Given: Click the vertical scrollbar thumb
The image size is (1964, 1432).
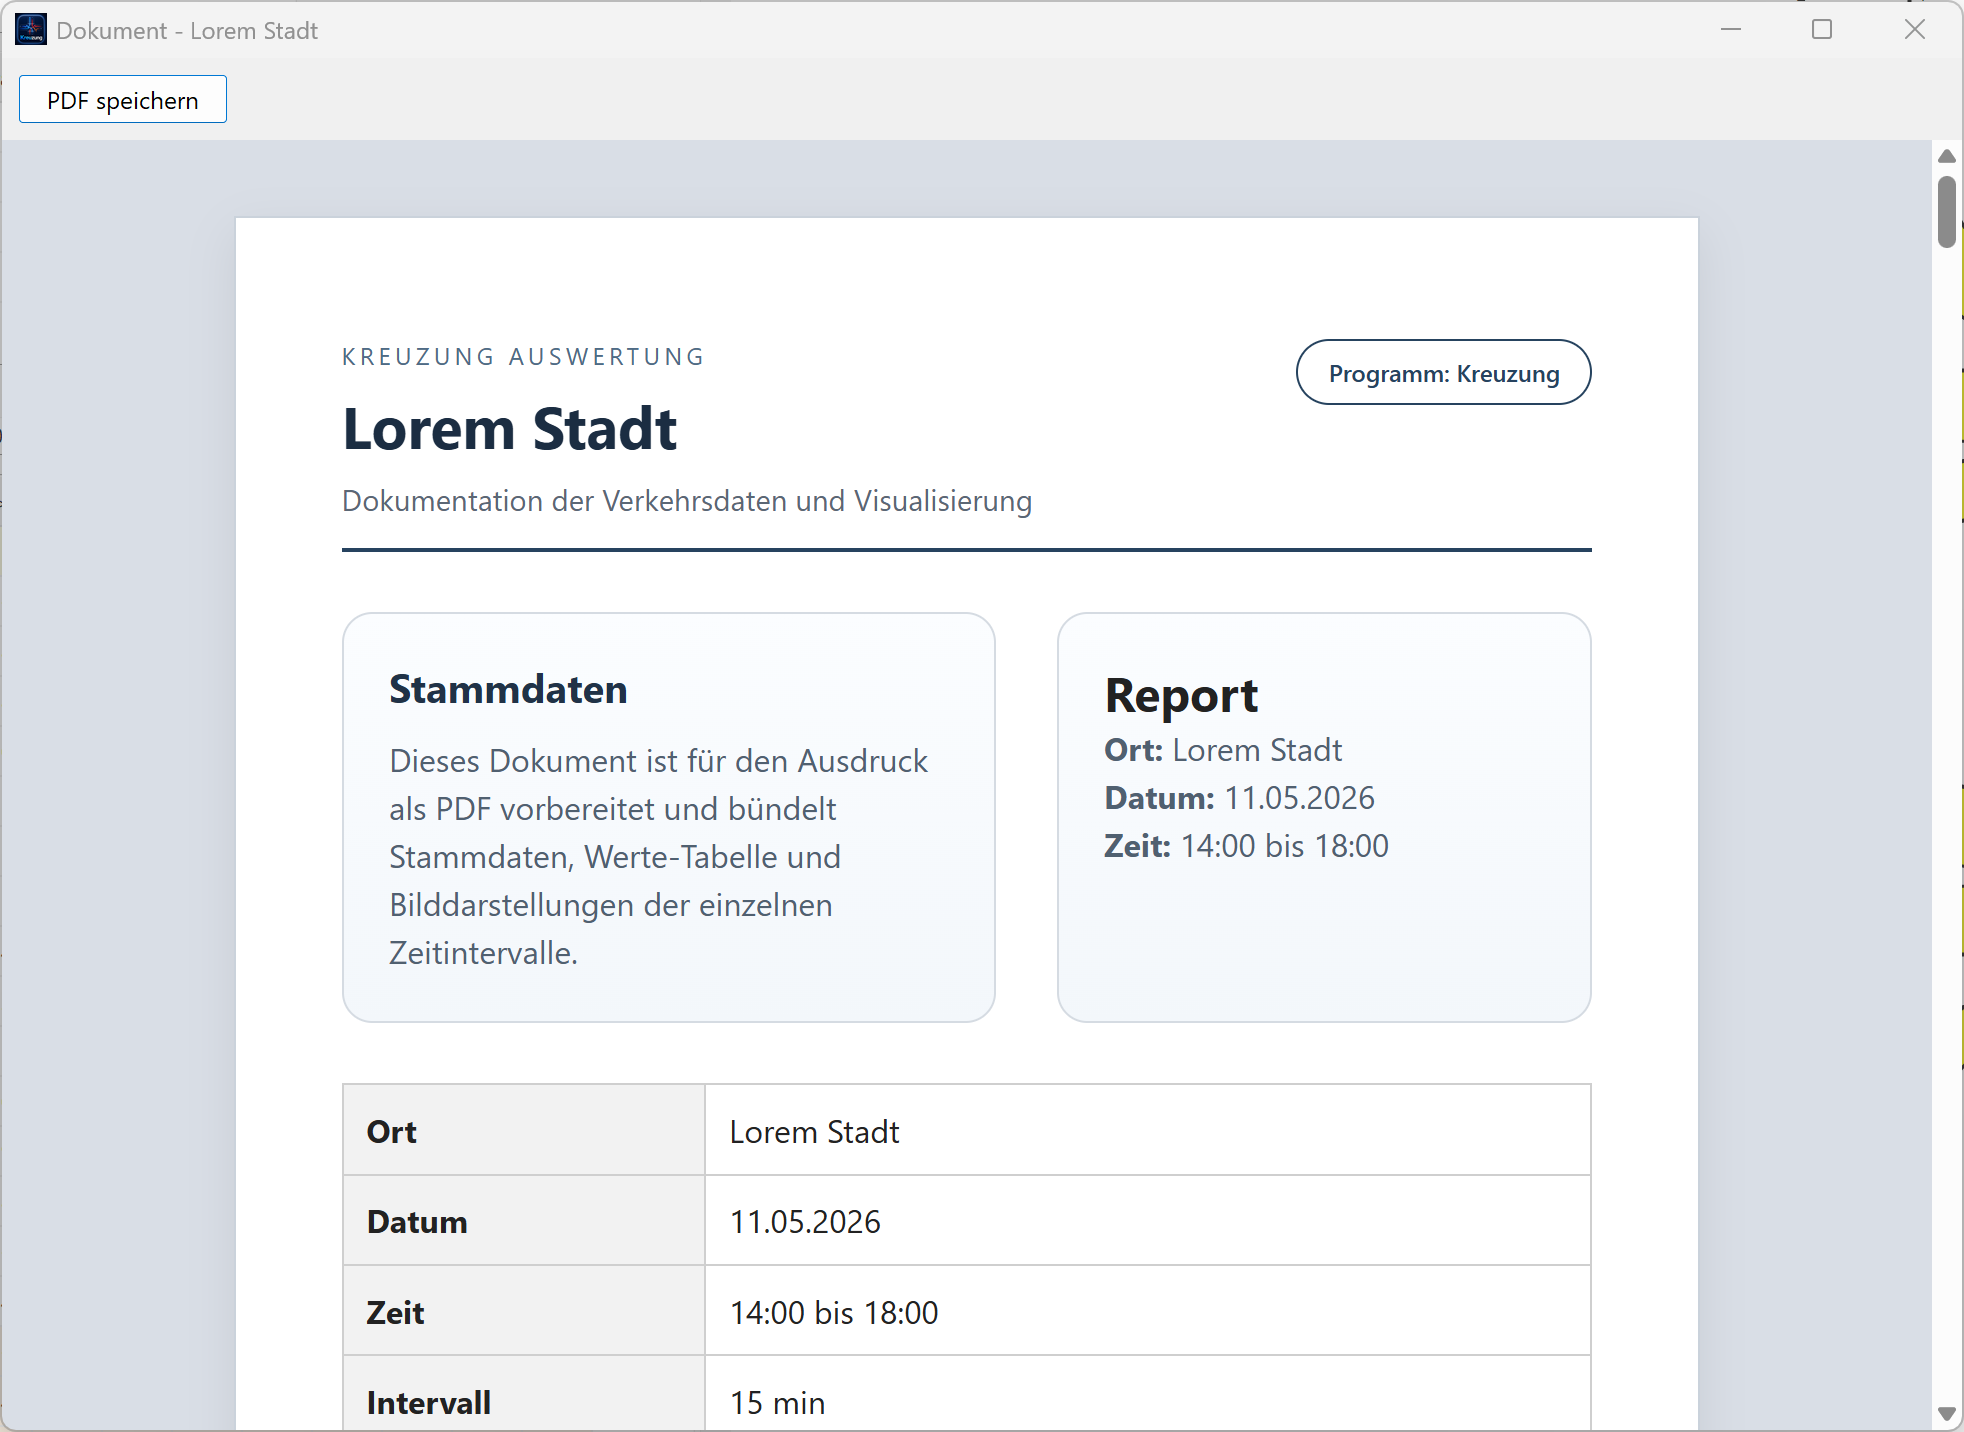Looking at the screenshot, I should (x=1947, y=211).
